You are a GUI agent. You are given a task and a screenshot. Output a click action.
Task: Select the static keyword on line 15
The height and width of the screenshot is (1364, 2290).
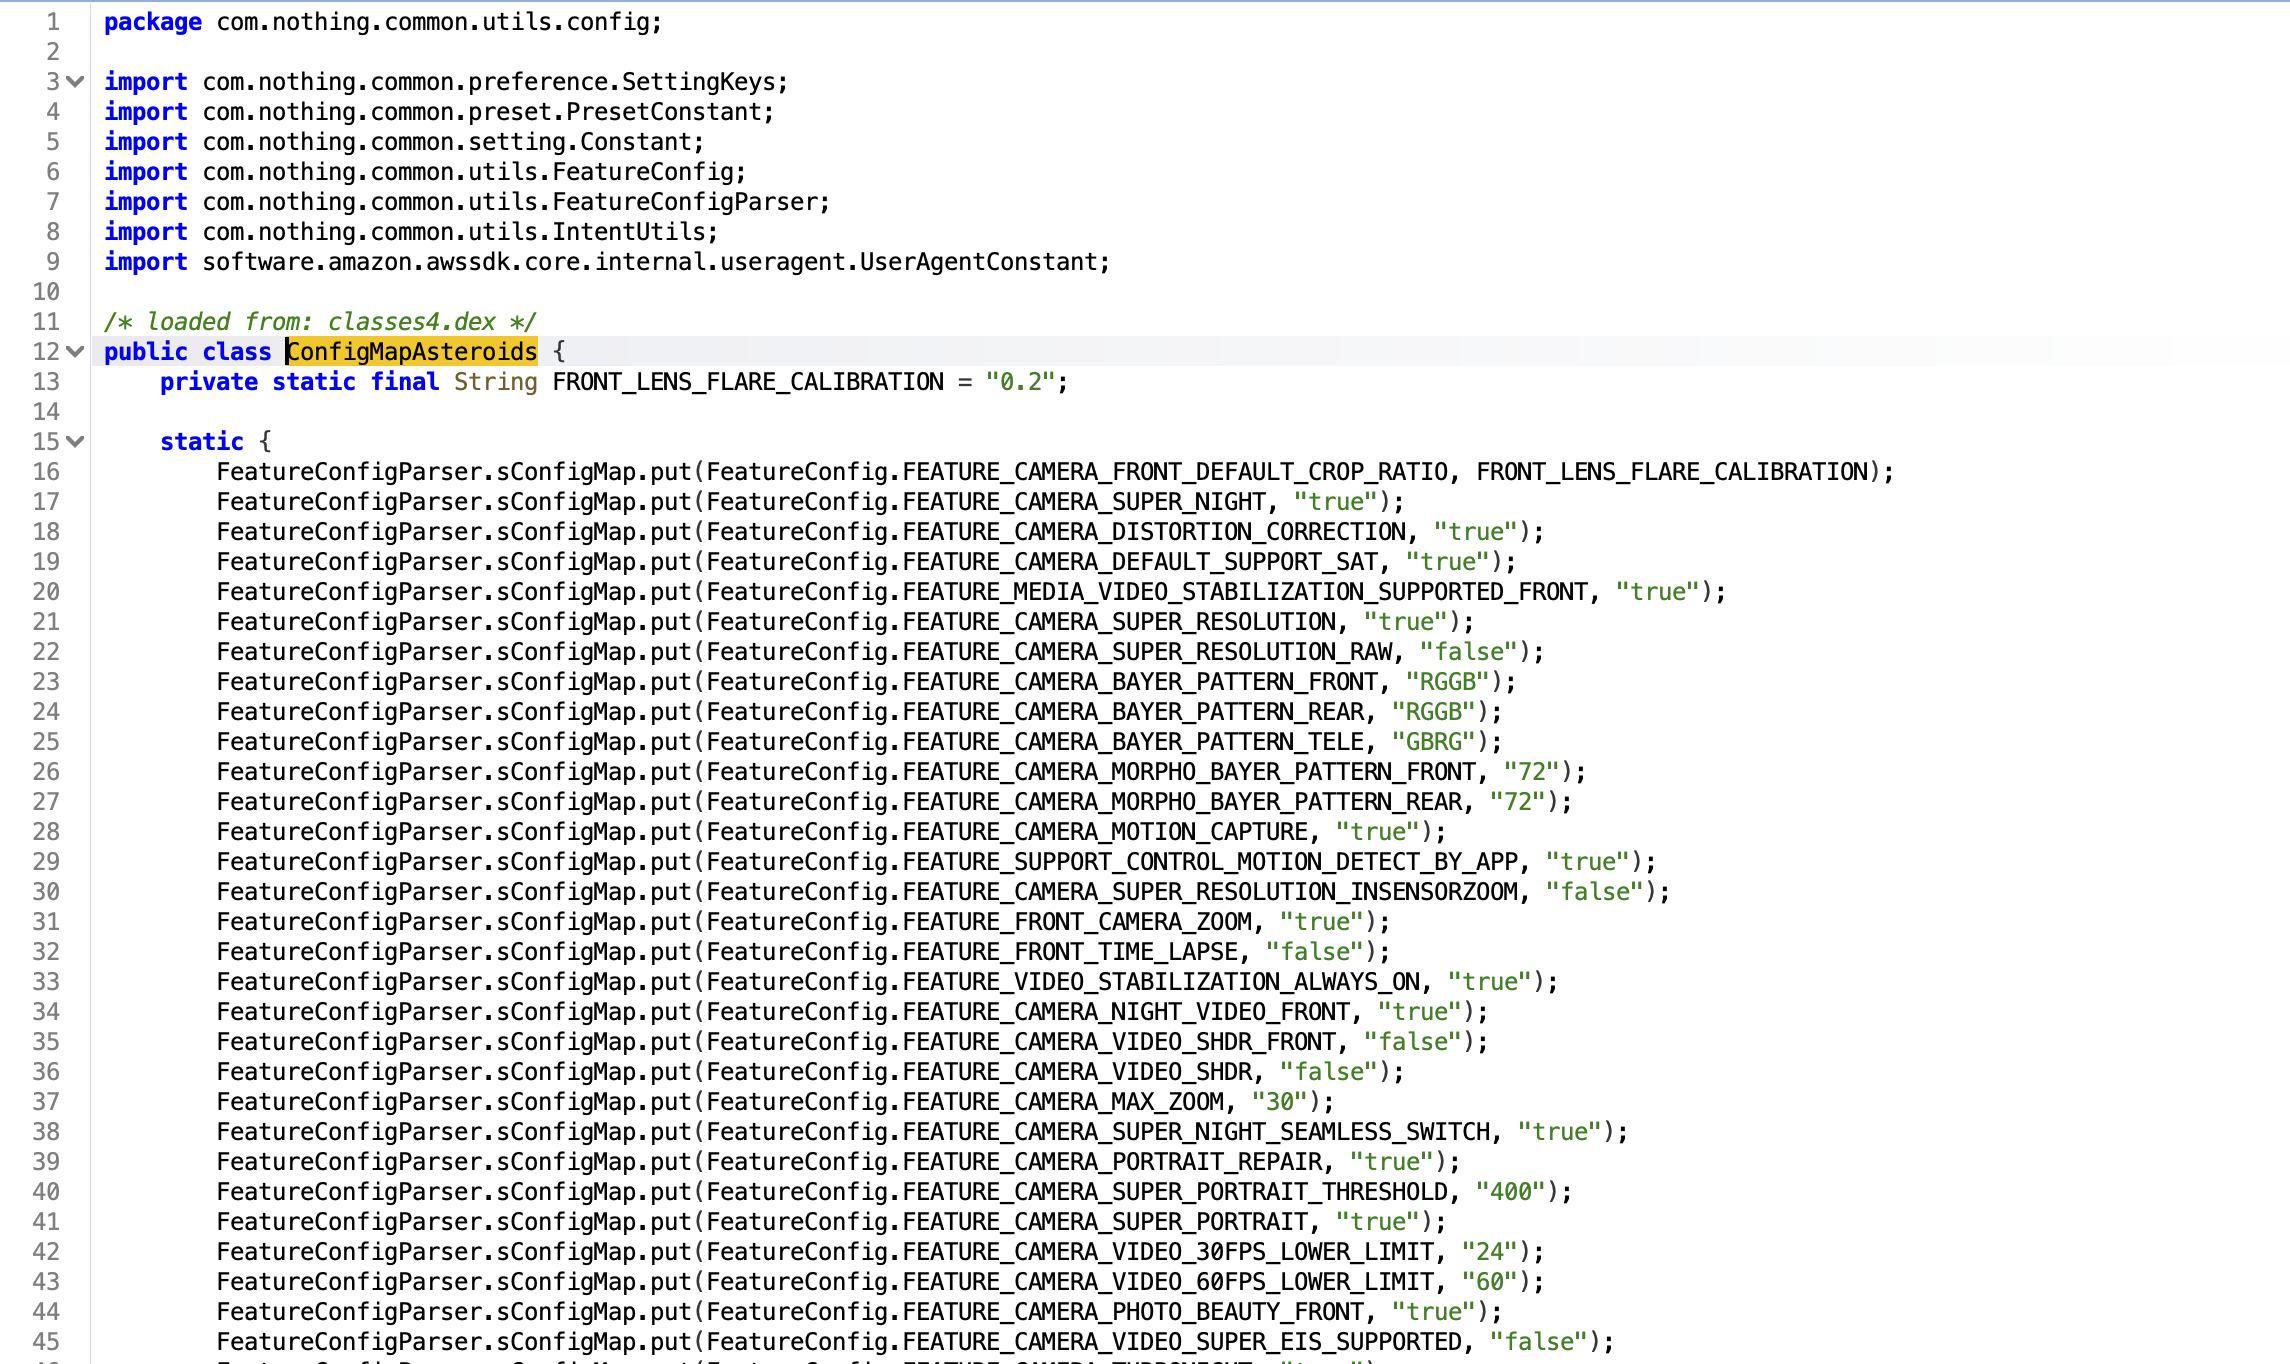200,441
